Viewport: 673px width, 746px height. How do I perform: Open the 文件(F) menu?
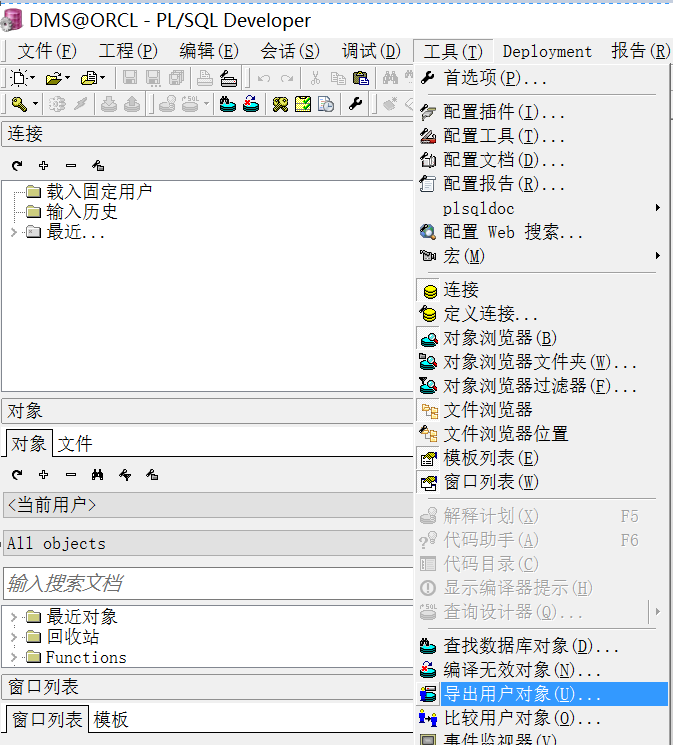47,51
